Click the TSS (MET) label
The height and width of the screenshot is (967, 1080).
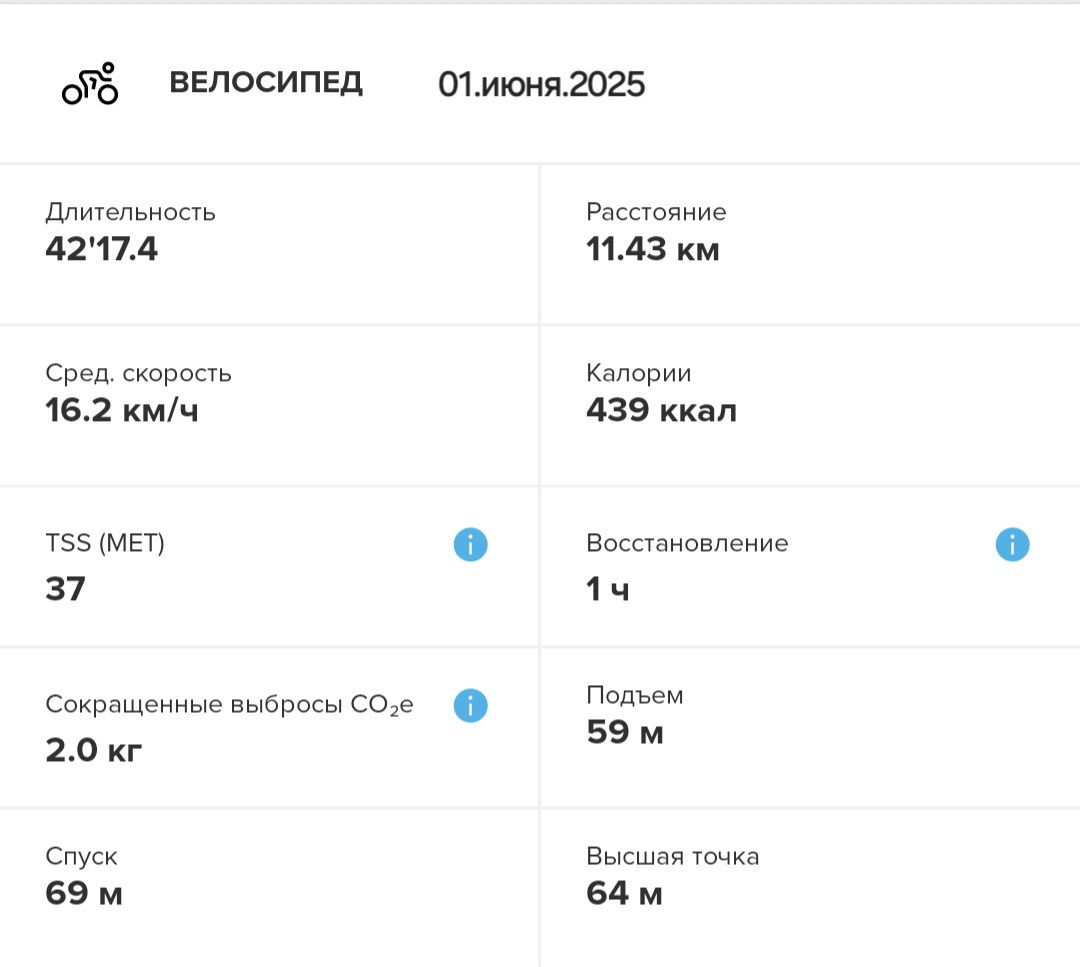coord(105,543)
